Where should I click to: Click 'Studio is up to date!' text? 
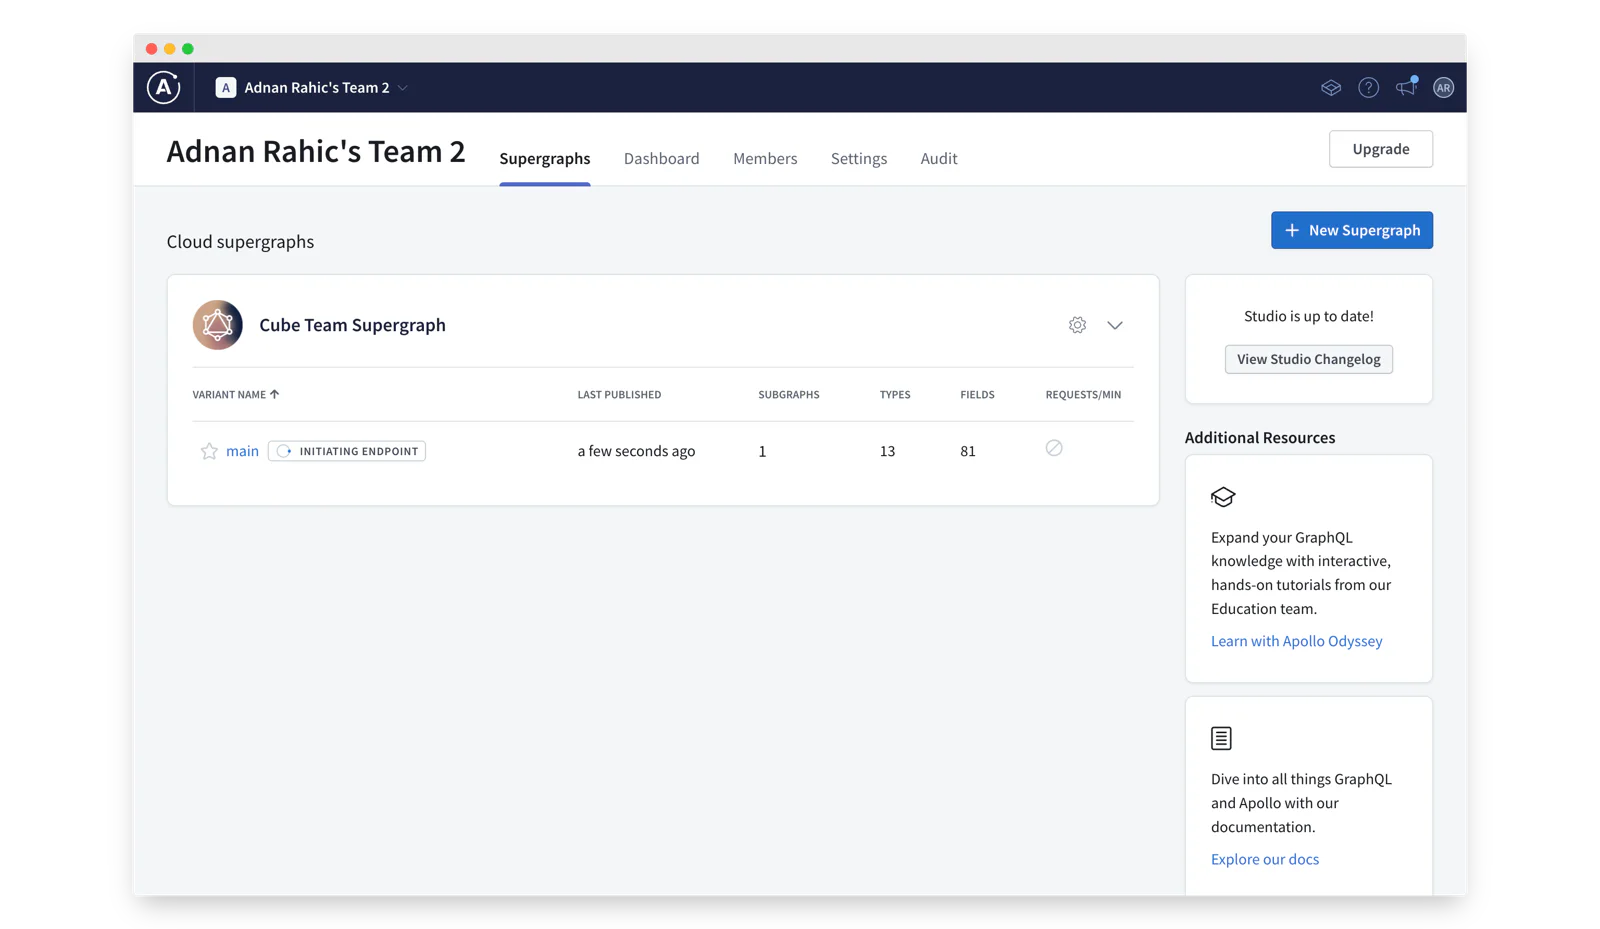click(1308, 316)
